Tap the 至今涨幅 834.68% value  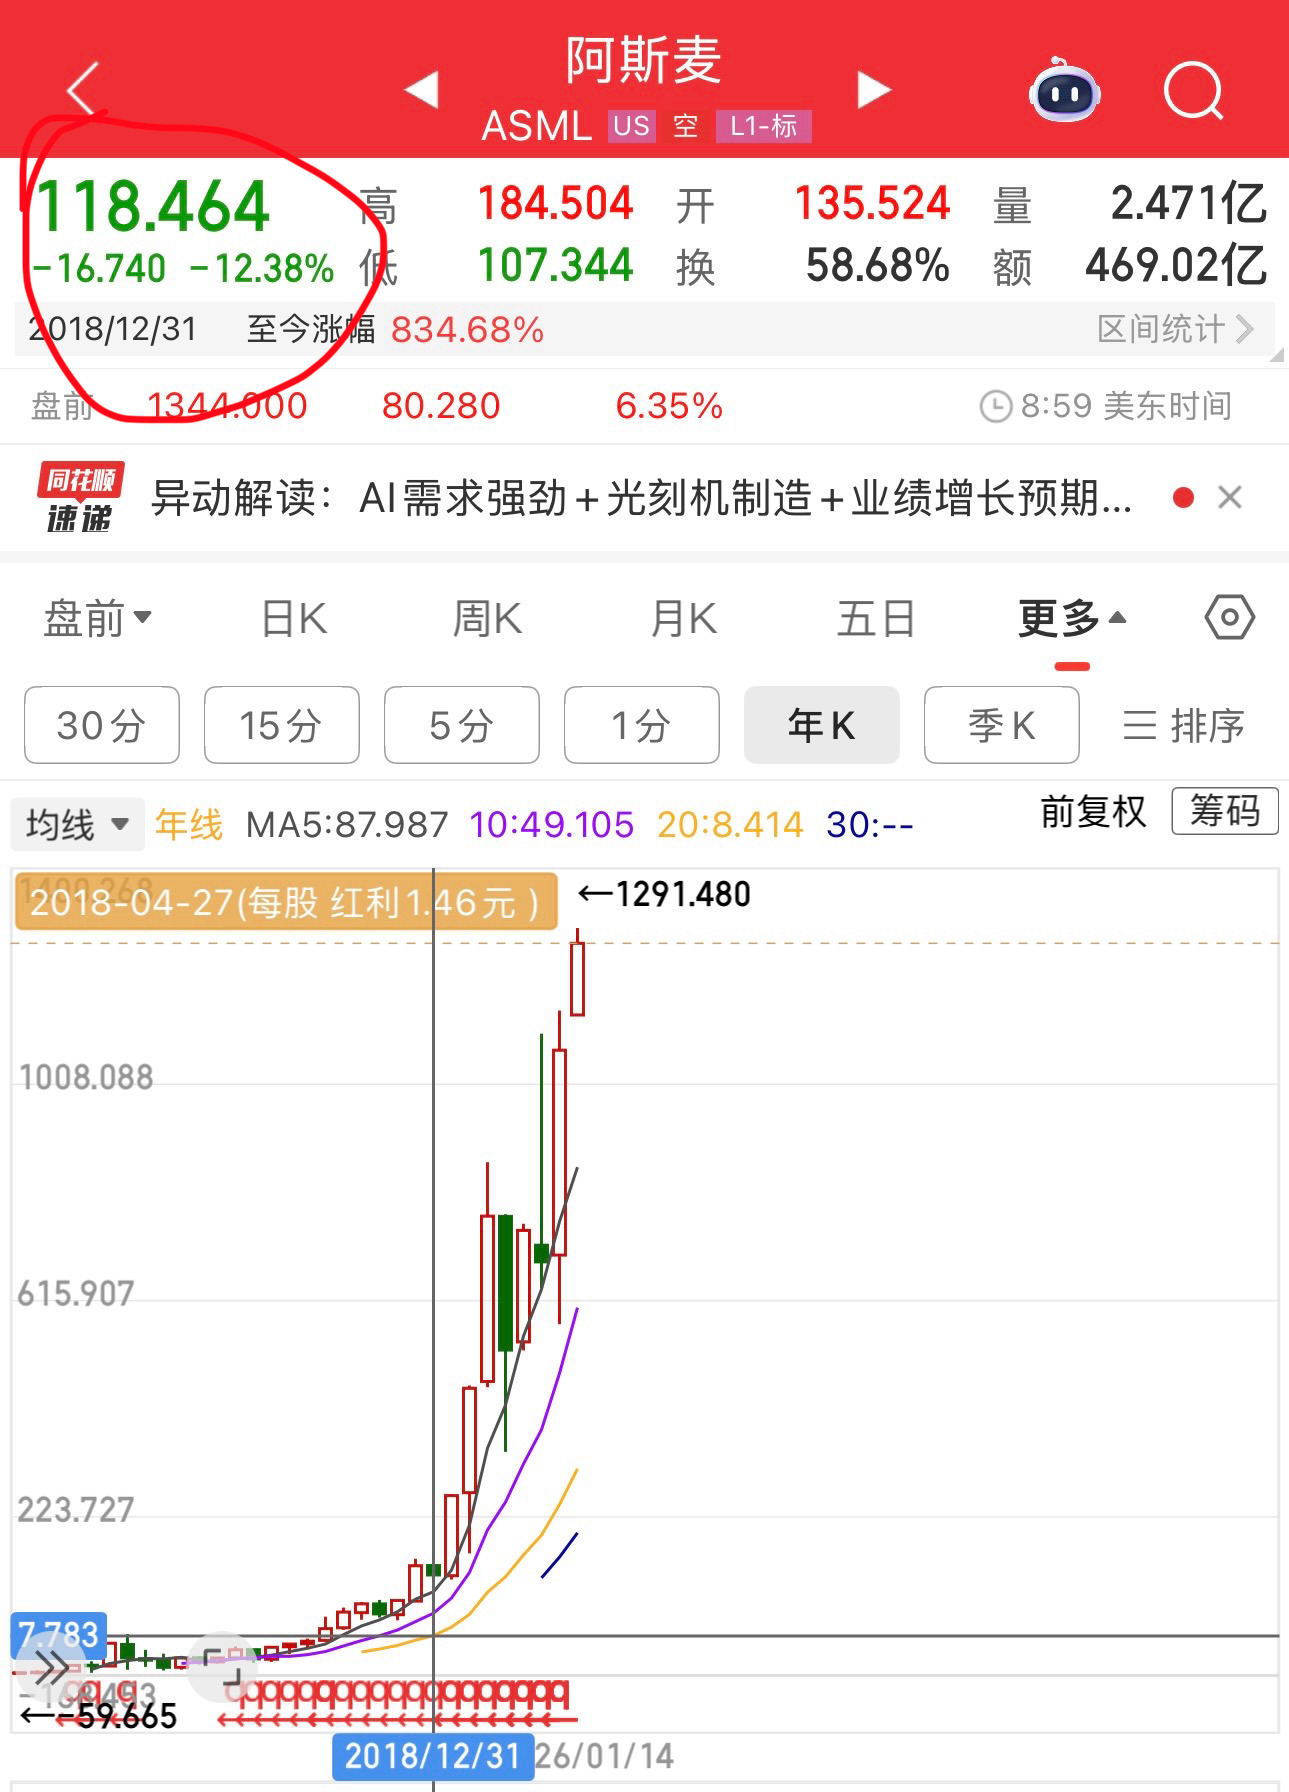[x=467, y=329]
